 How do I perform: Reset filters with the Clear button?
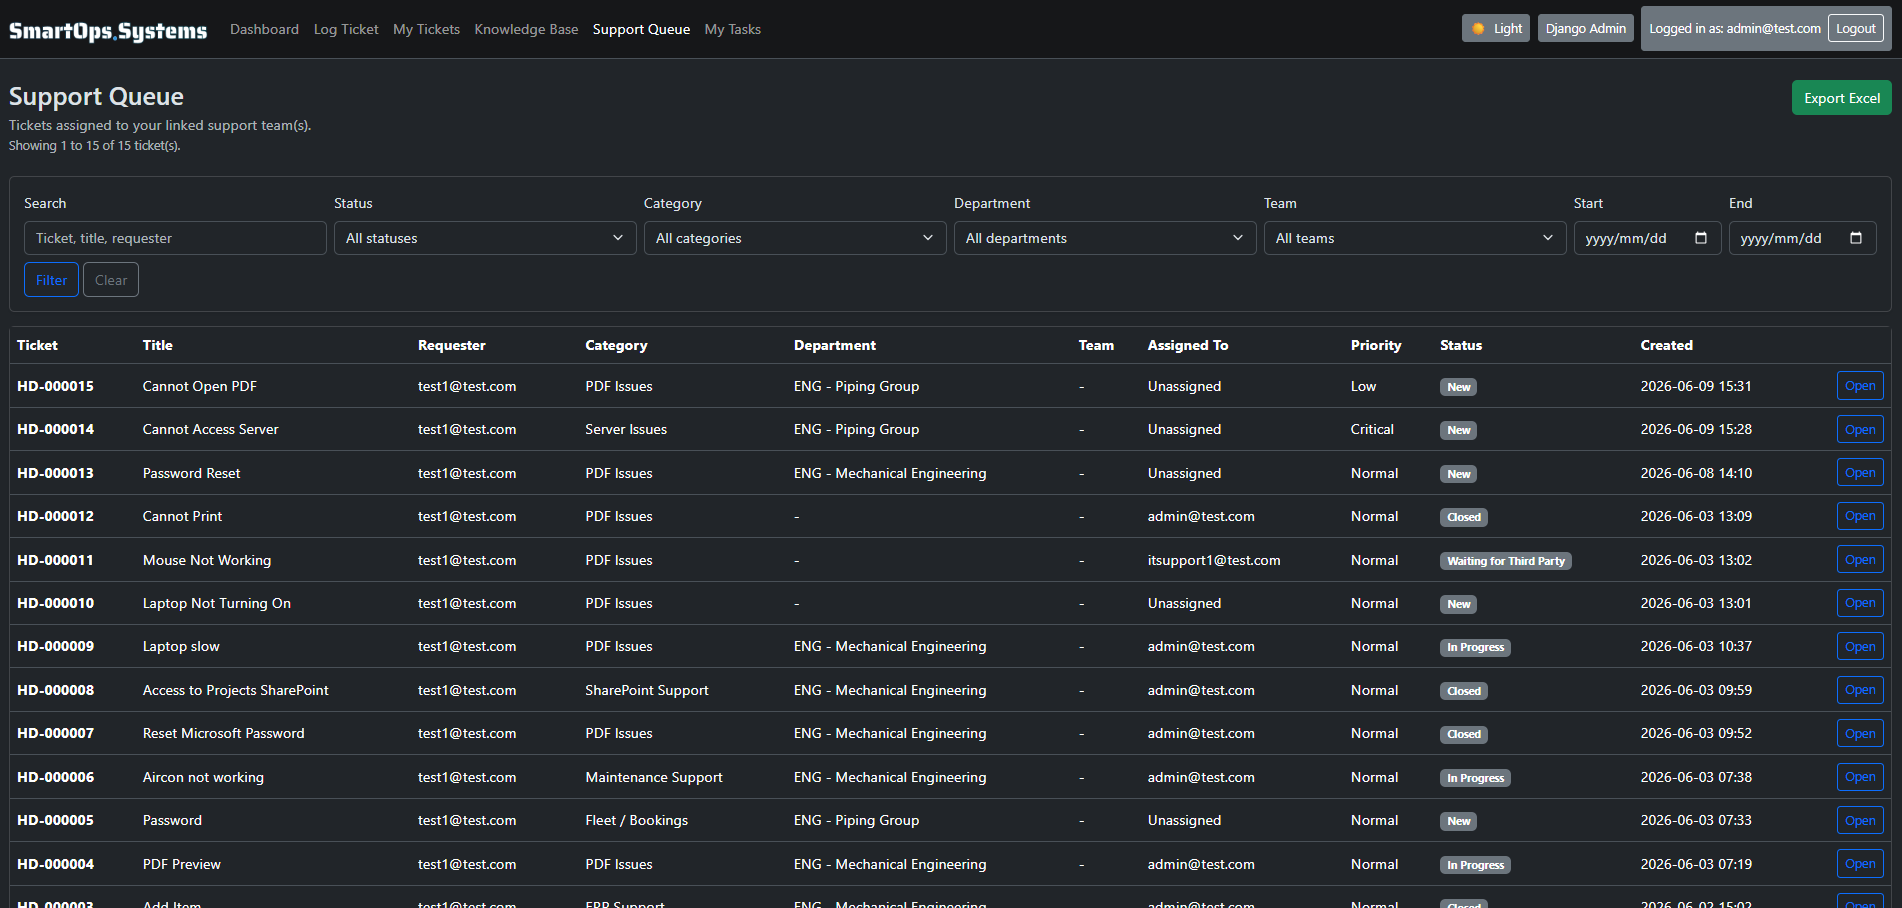click(111, 280)
